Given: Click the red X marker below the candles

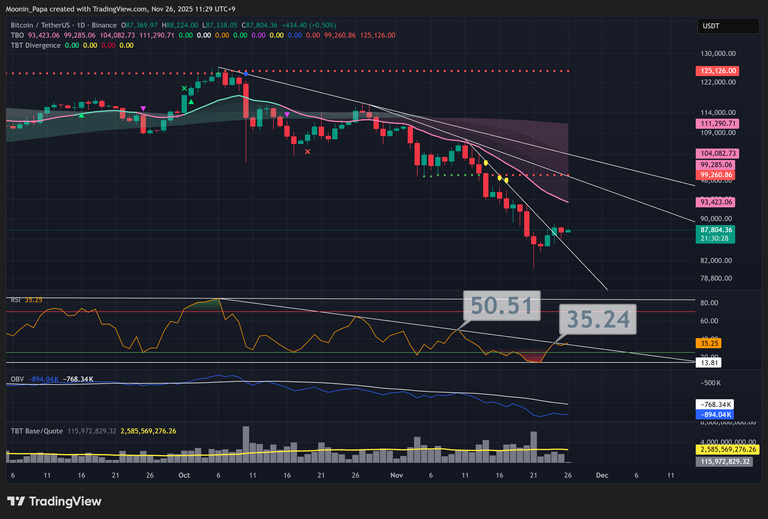Looking at the screenshot, I should click(x=307, y=151).
